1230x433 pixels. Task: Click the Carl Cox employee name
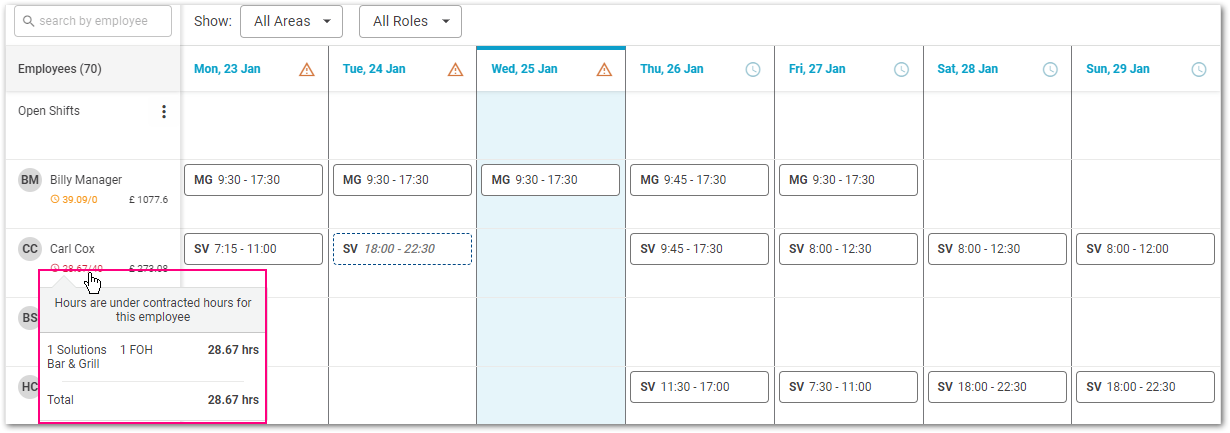point(72,249)
